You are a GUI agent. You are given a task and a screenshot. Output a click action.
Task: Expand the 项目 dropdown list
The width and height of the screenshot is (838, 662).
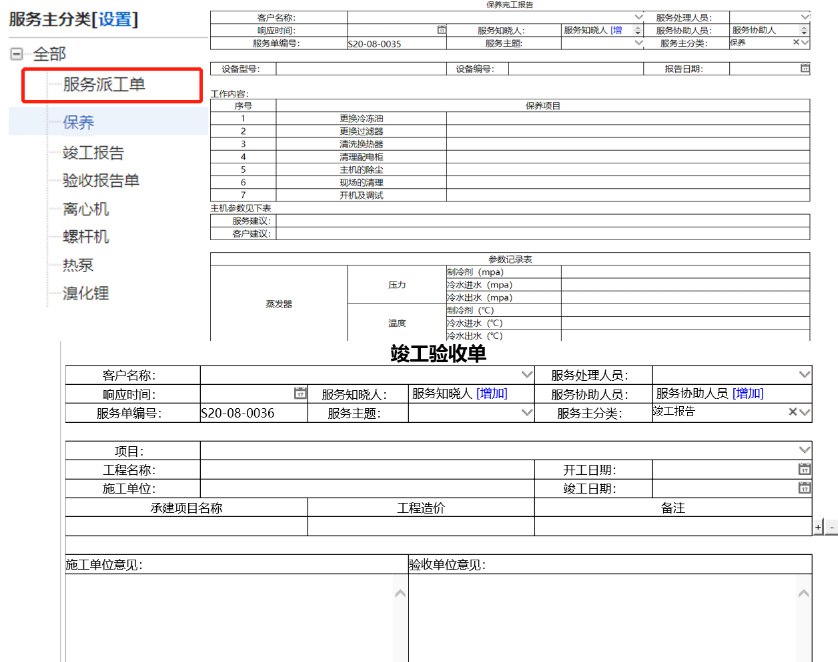804,450
